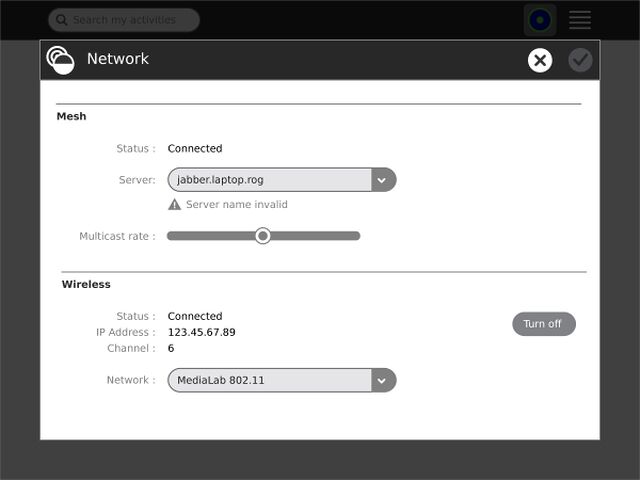Click the warning triangle icon
The width and height of the screenshot is (640, 480).
point(175,204)
